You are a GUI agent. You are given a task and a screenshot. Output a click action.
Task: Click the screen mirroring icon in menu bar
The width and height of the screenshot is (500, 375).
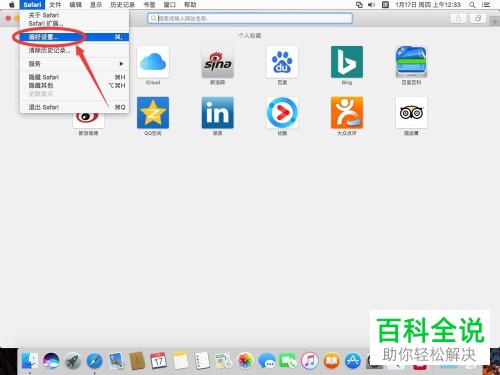click(x=359, y=5)
